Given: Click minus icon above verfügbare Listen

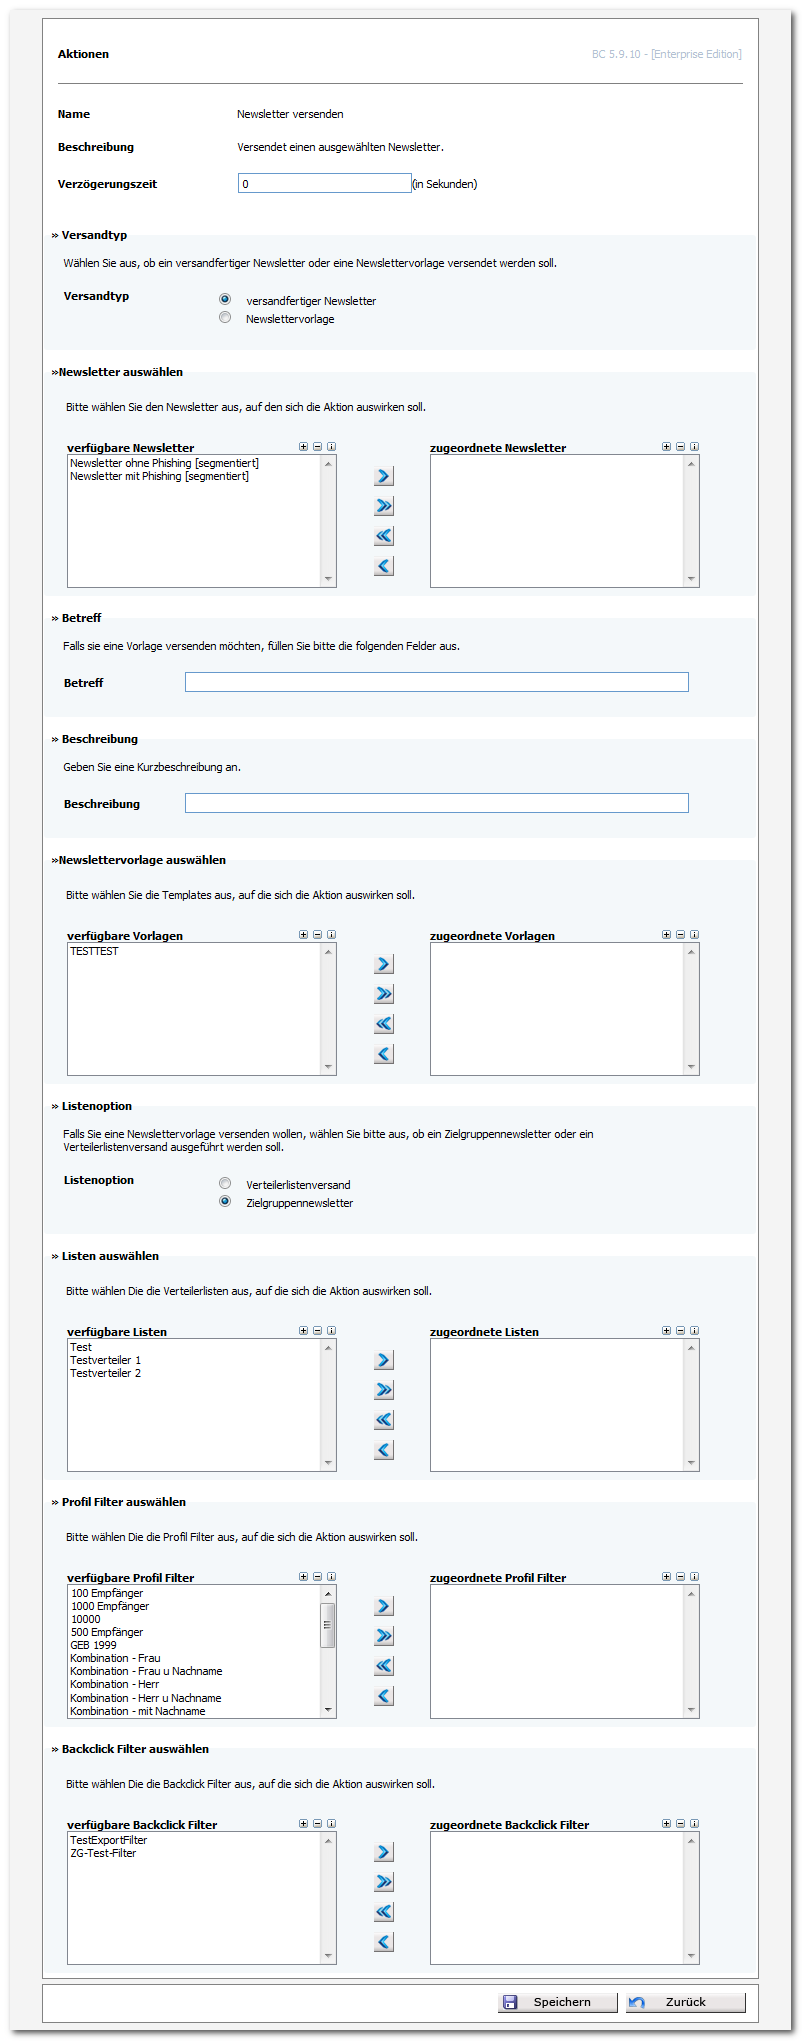Looking at the screenshot, I should 317,1331.
